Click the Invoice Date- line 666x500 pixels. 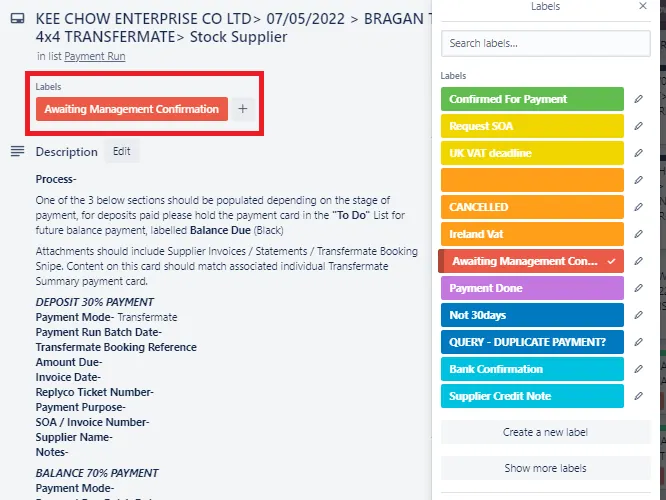pos(68,377)
